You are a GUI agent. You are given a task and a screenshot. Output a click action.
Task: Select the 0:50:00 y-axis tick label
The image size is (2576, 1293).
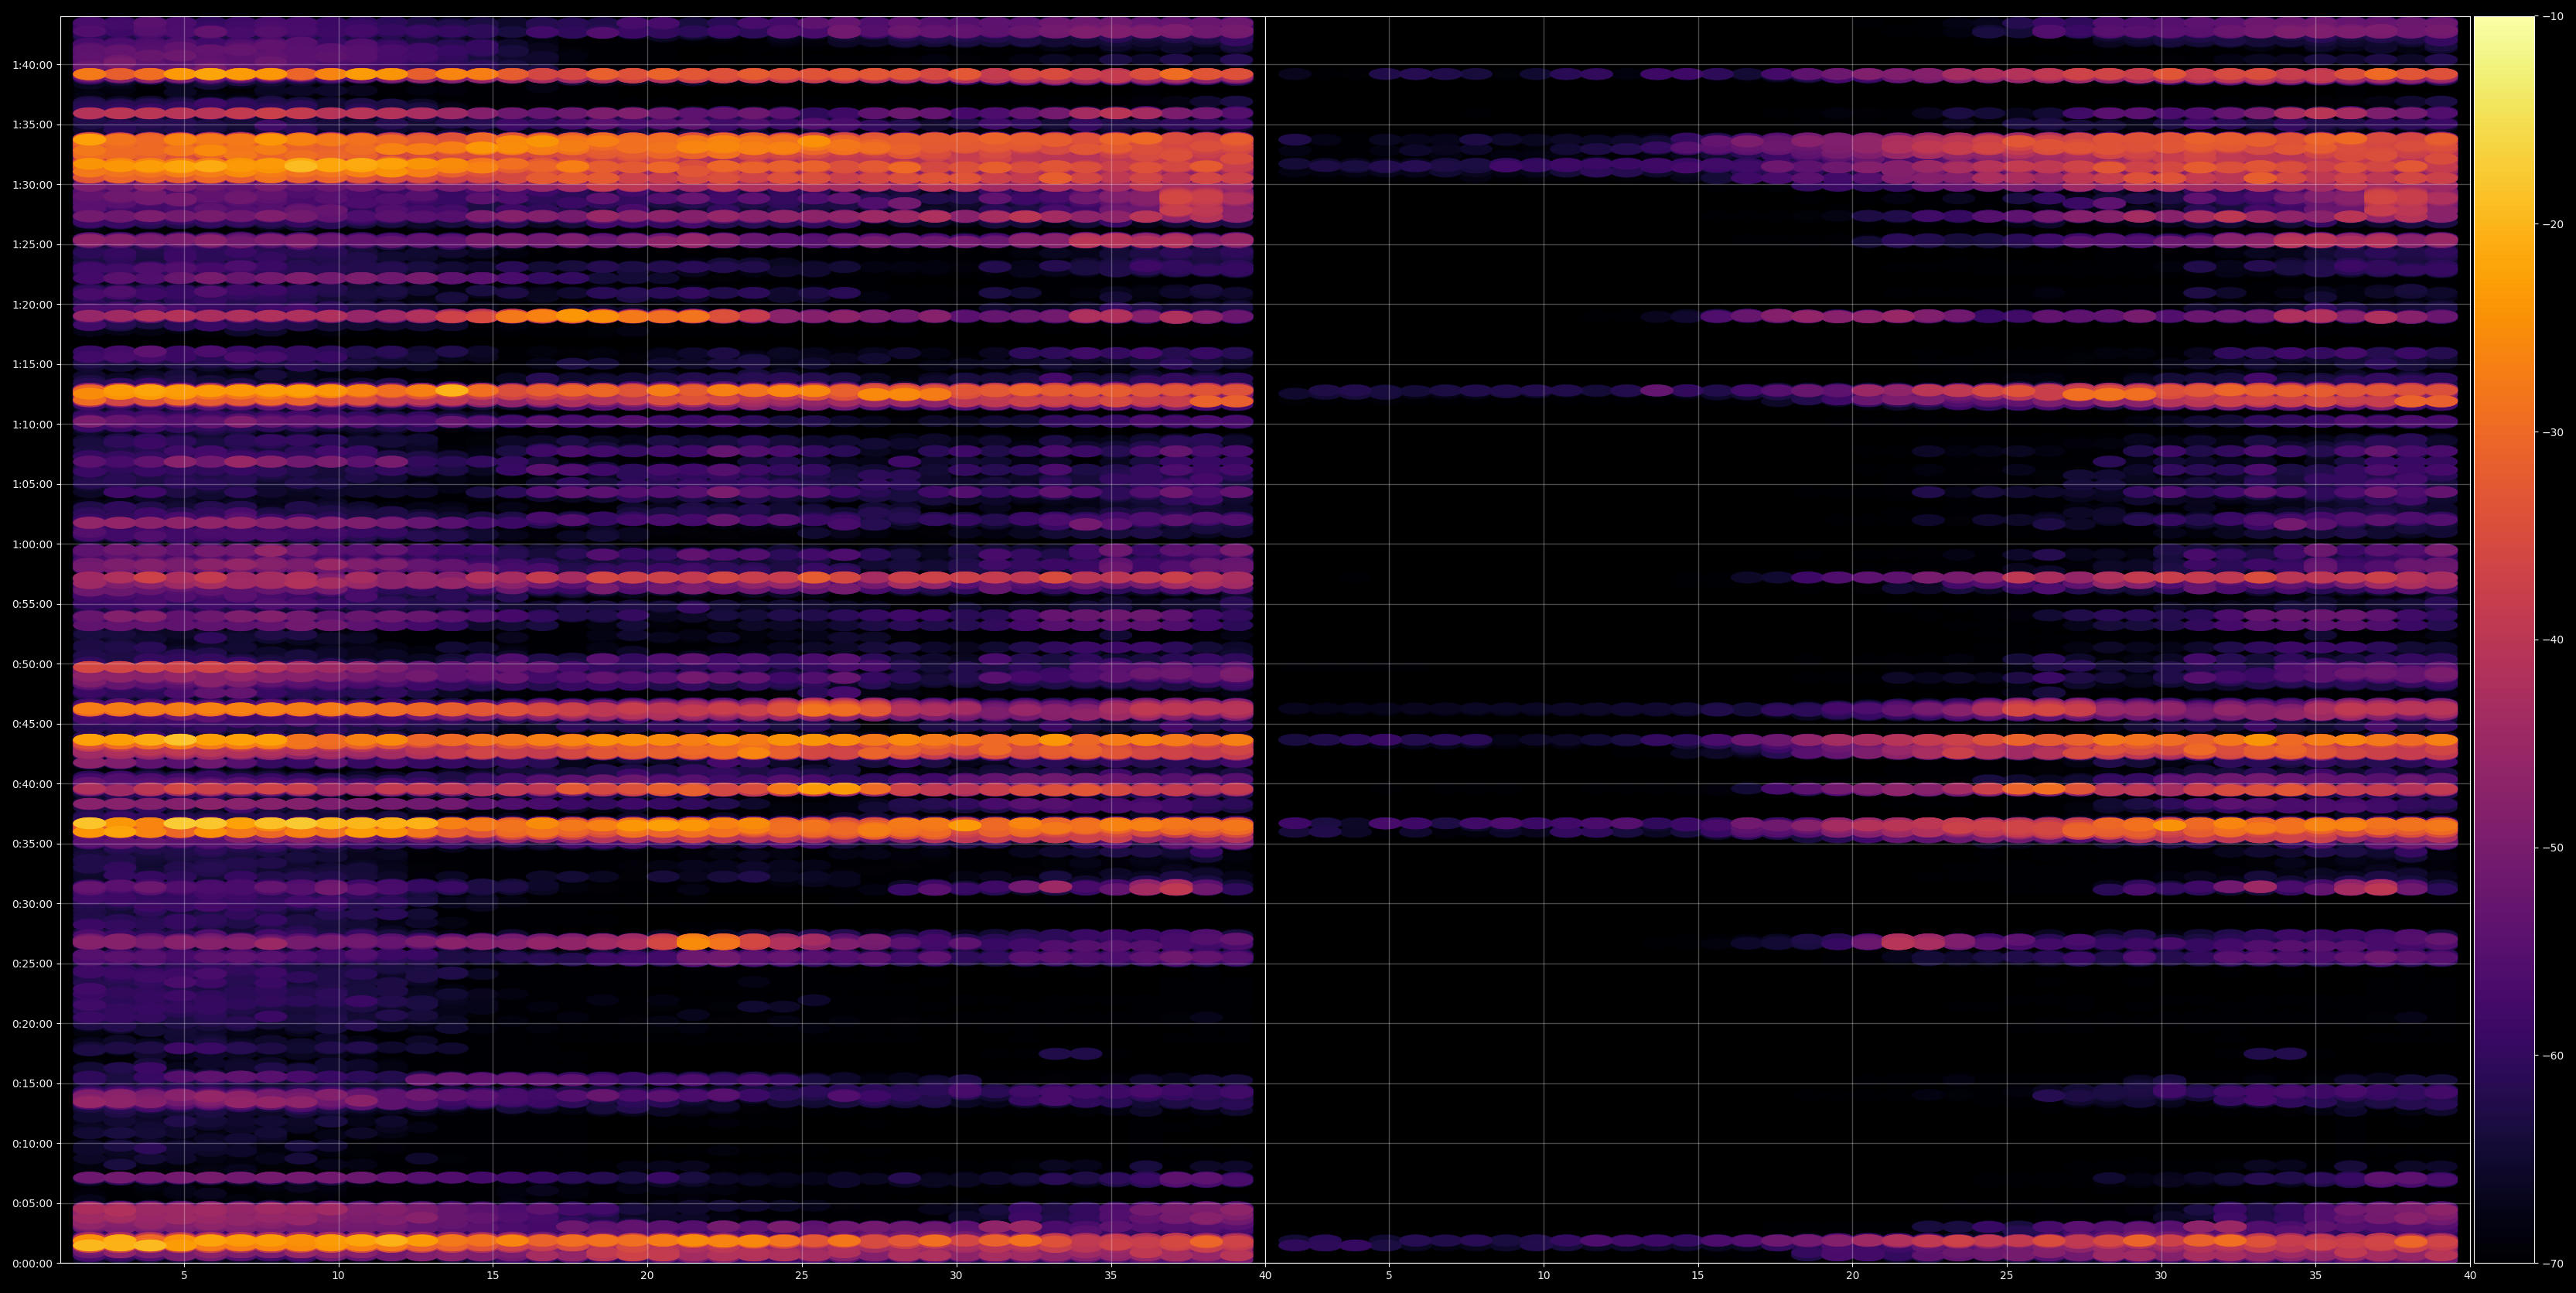coord(32,665)
